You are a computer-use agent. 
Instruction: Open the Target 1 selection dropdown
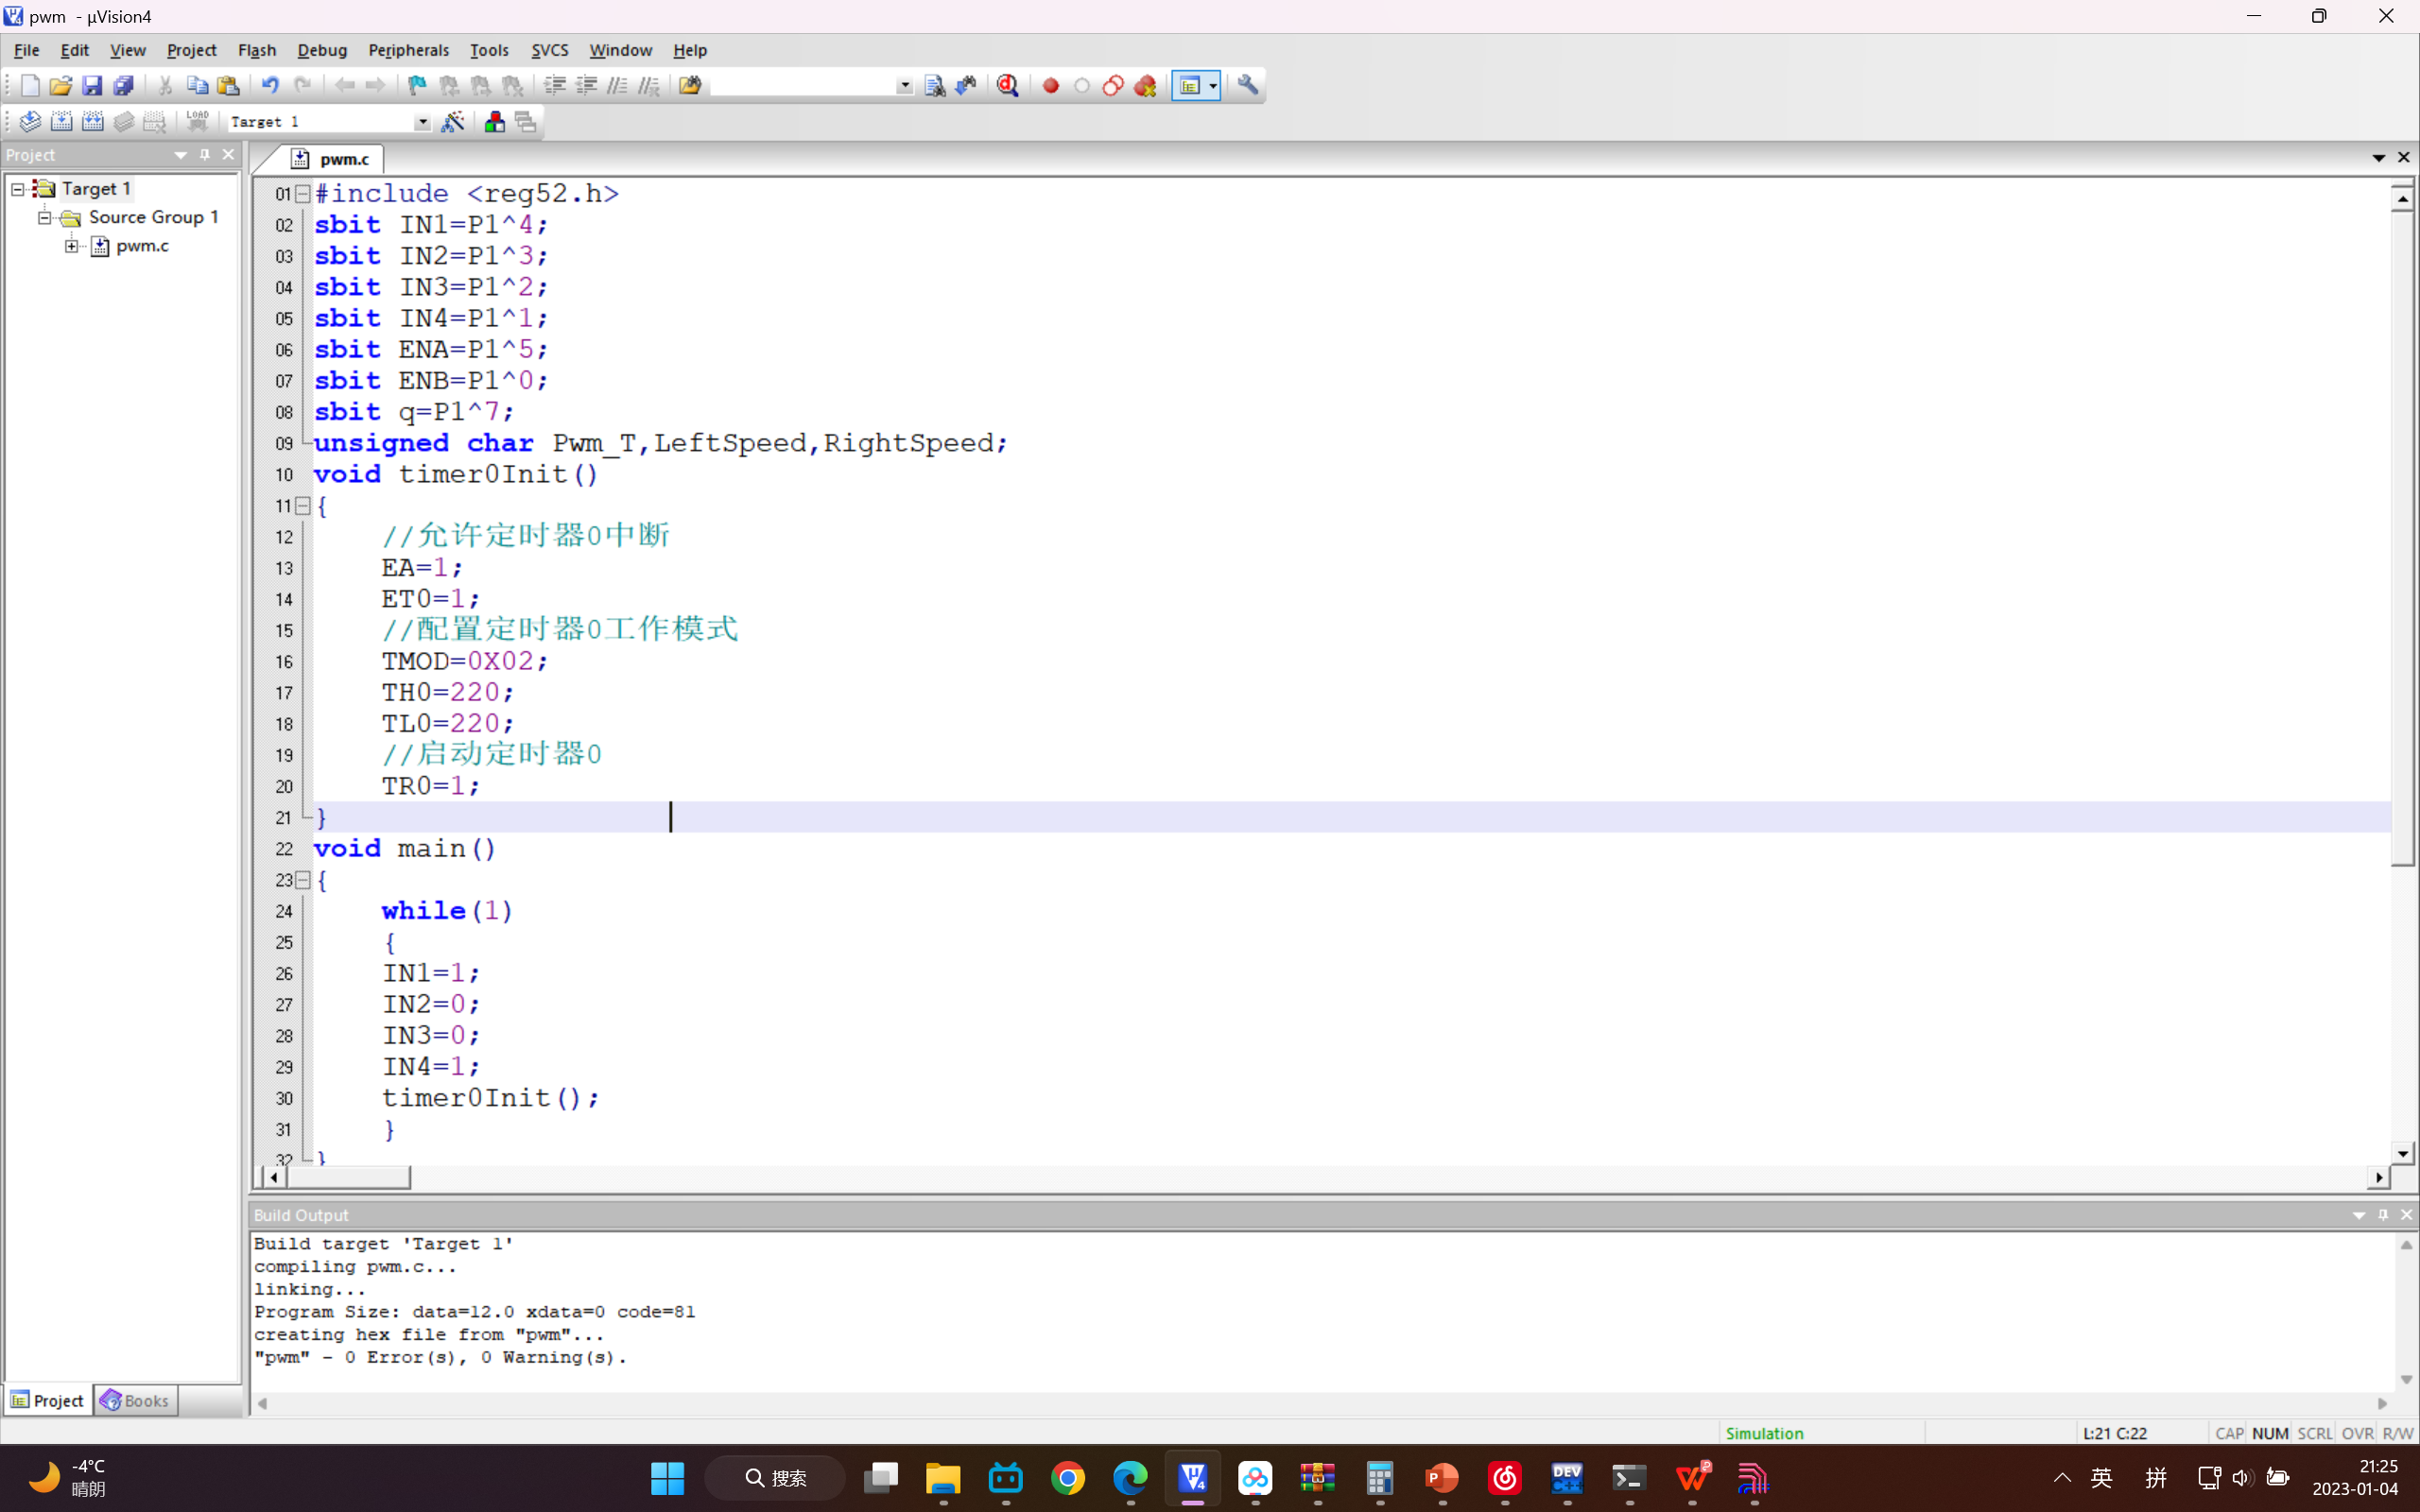coord(423,122)
